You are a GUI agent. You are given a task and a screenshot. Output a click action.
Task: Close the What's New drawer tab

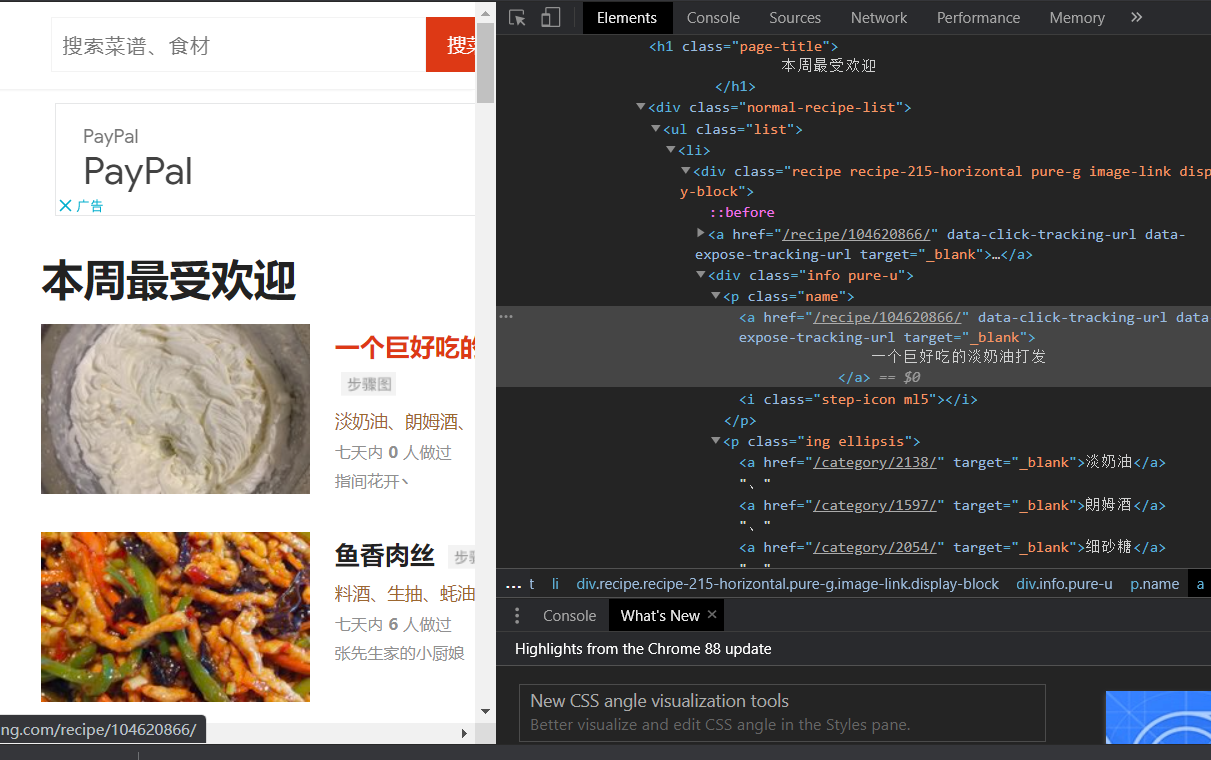[711, 615]
